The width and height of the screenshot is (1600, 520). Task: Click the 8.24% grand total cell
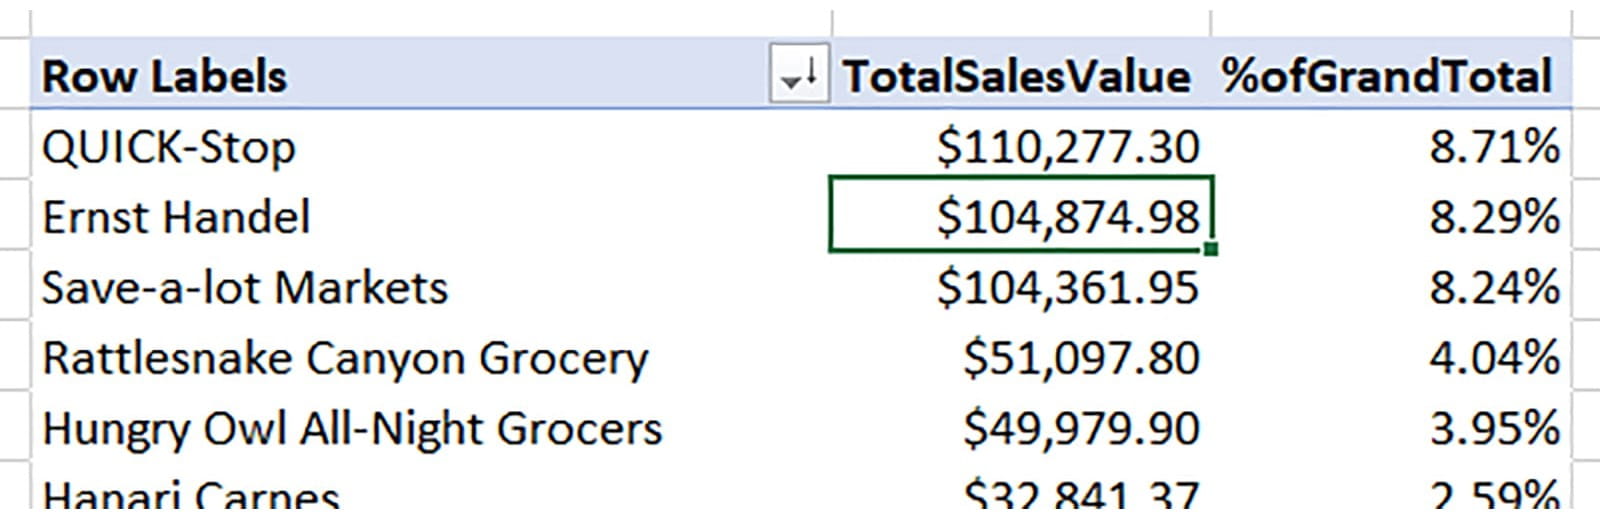pyautogui.click(x=1493, y=288)
